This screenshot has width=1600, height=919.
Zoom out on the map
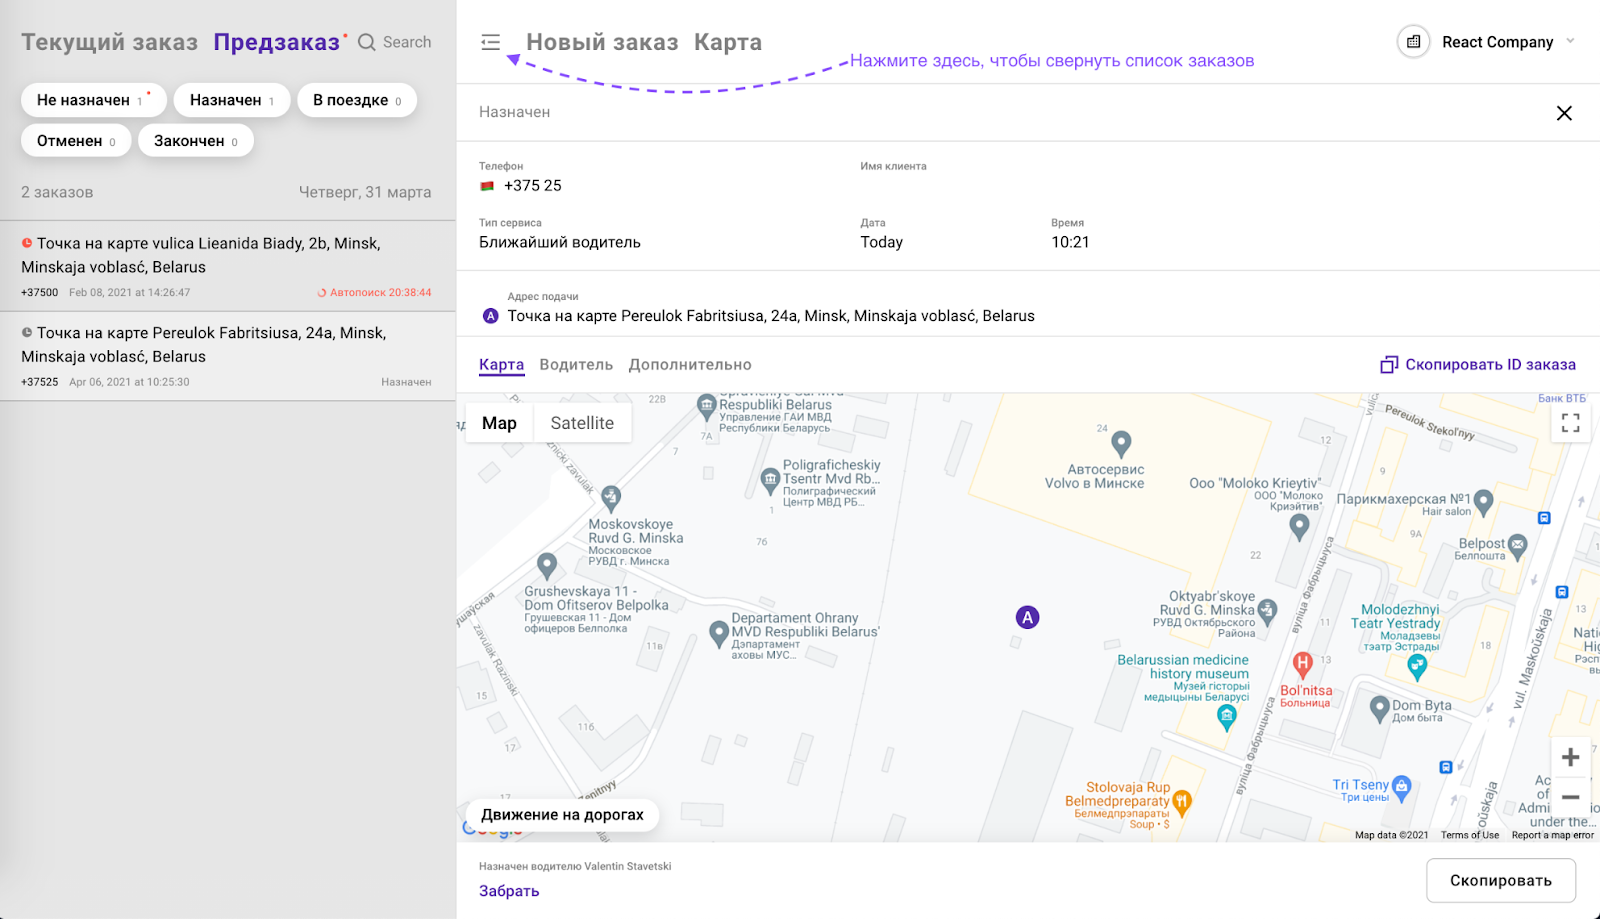(1570, 798)
